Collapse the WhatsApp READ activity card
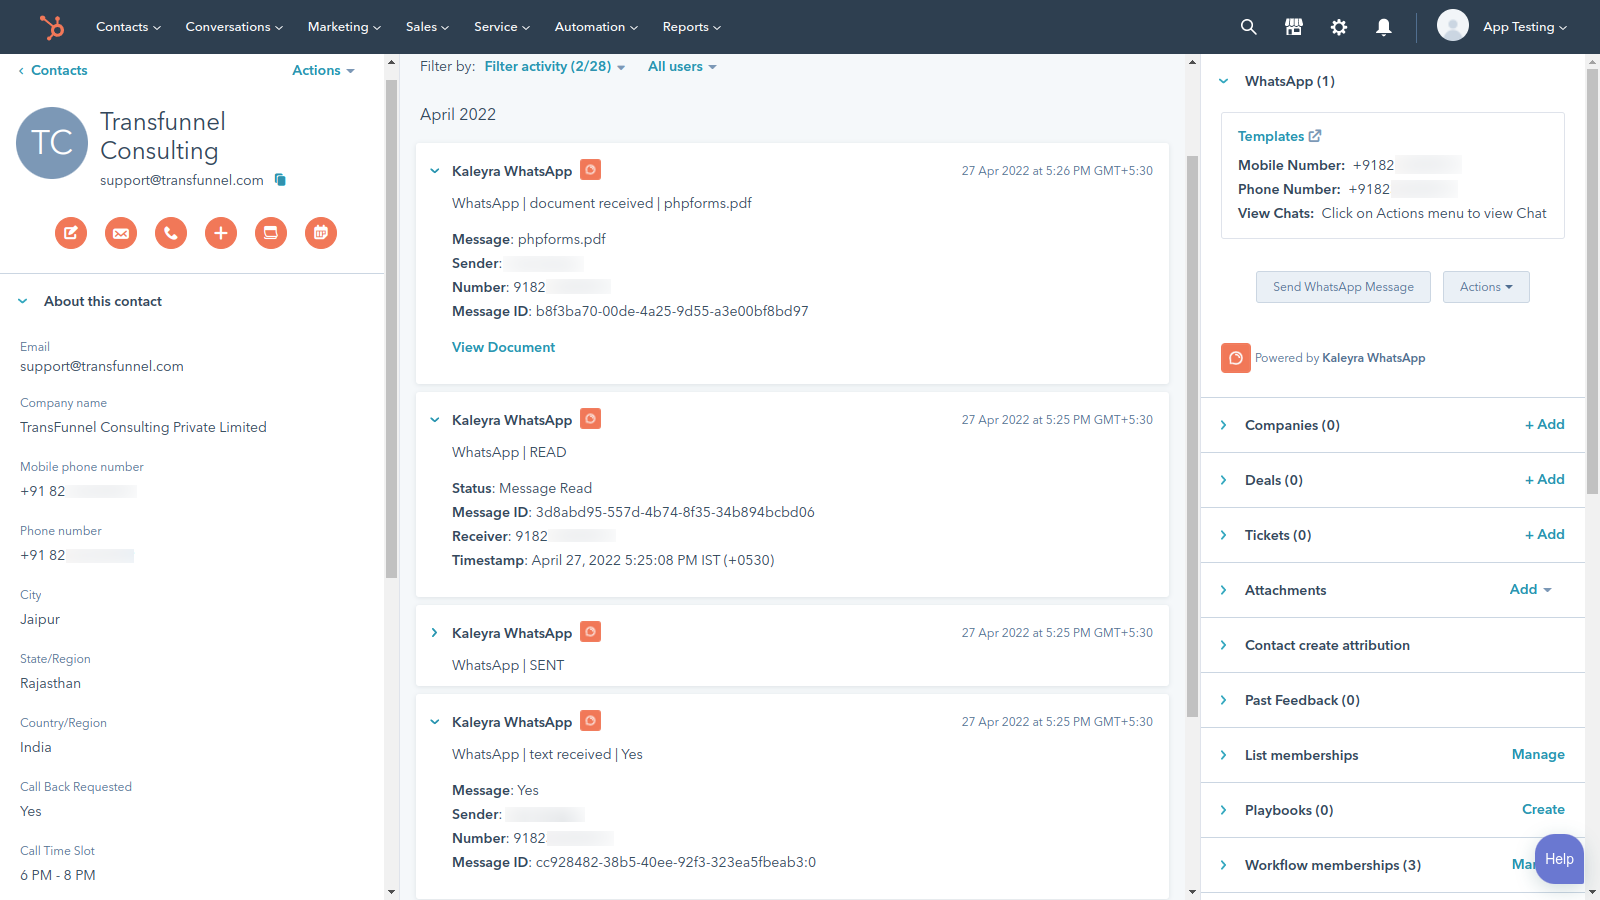The height and width of the screenshot is (900, 1600). point(435,420)
